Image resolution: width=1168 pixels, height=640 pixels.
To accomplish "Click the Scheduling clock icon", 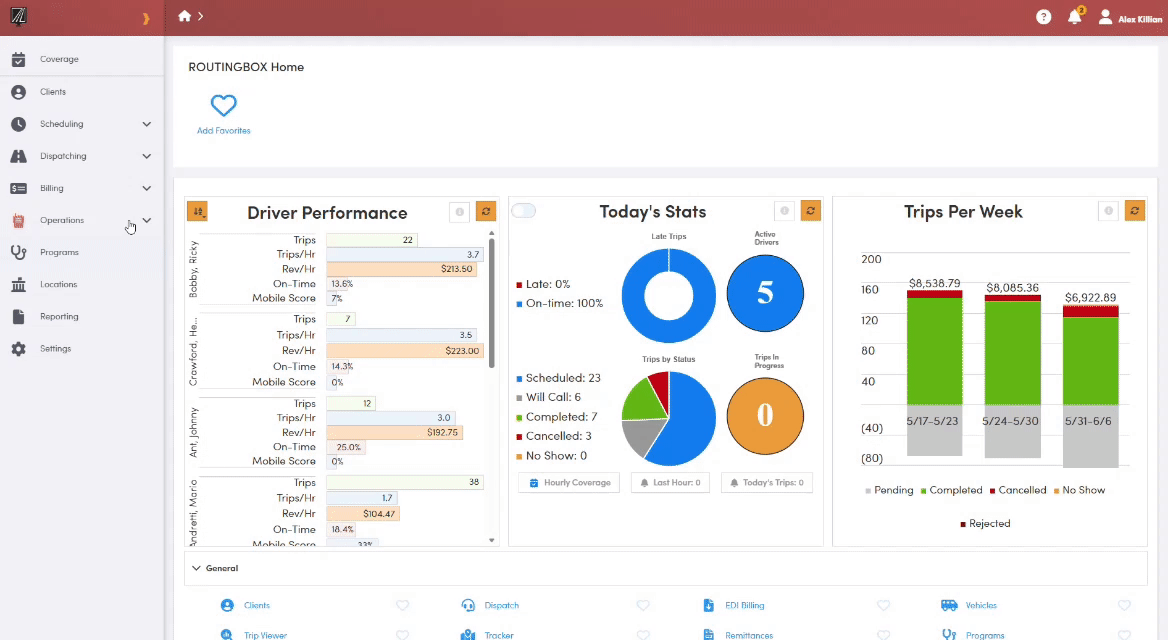I will (x=19, y=124).
